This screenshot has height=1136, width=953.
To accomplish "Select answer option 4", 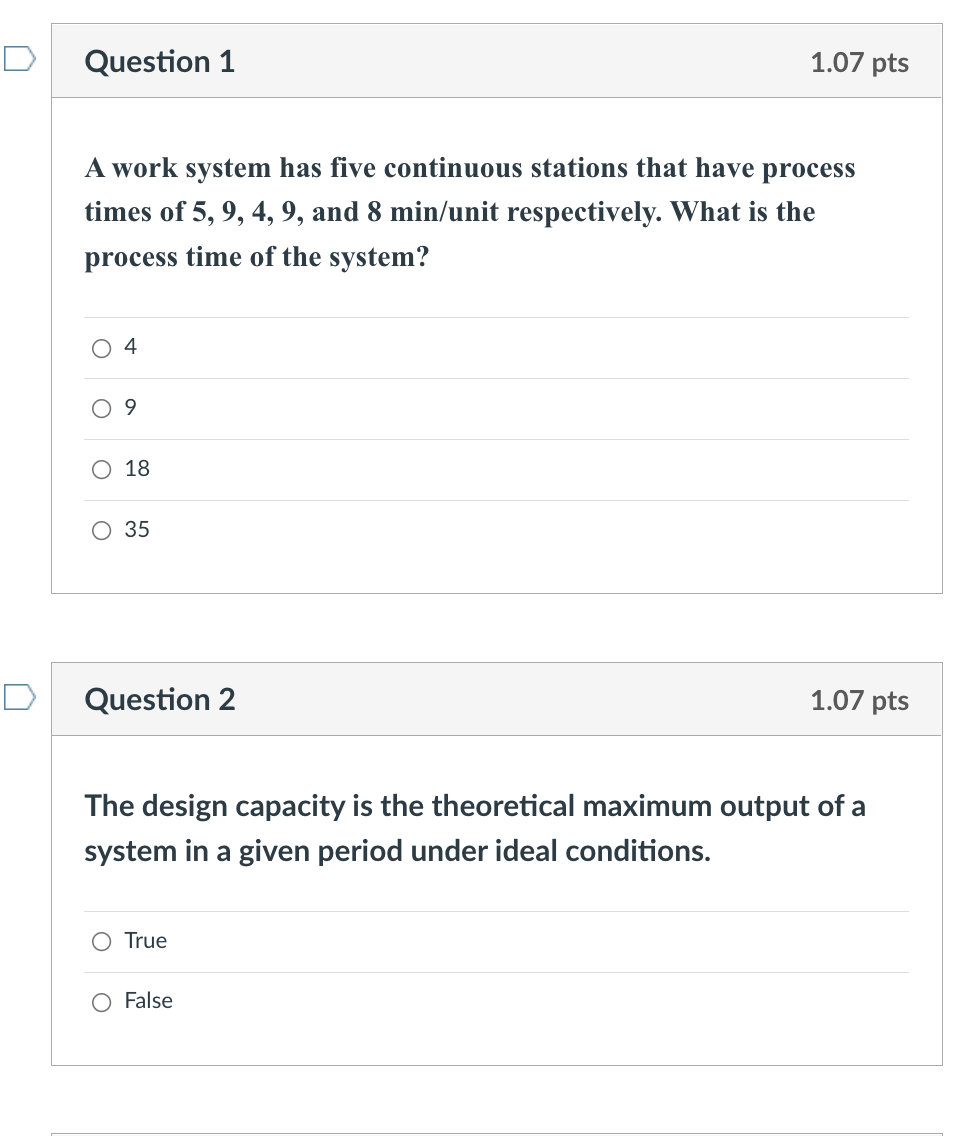I will coord(101,347).
